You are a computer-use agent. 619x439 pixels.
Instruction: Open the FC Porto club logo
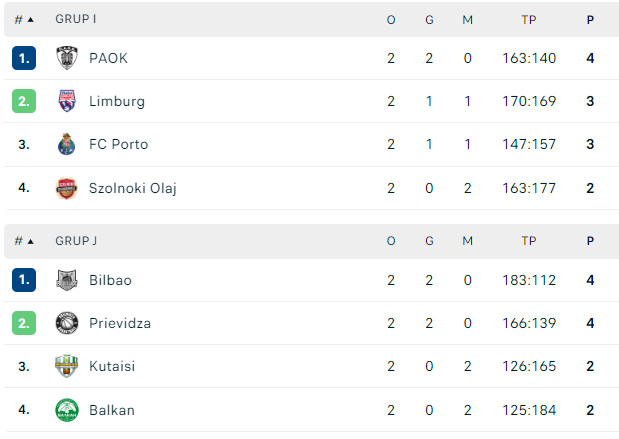click(x=66, y=144)
